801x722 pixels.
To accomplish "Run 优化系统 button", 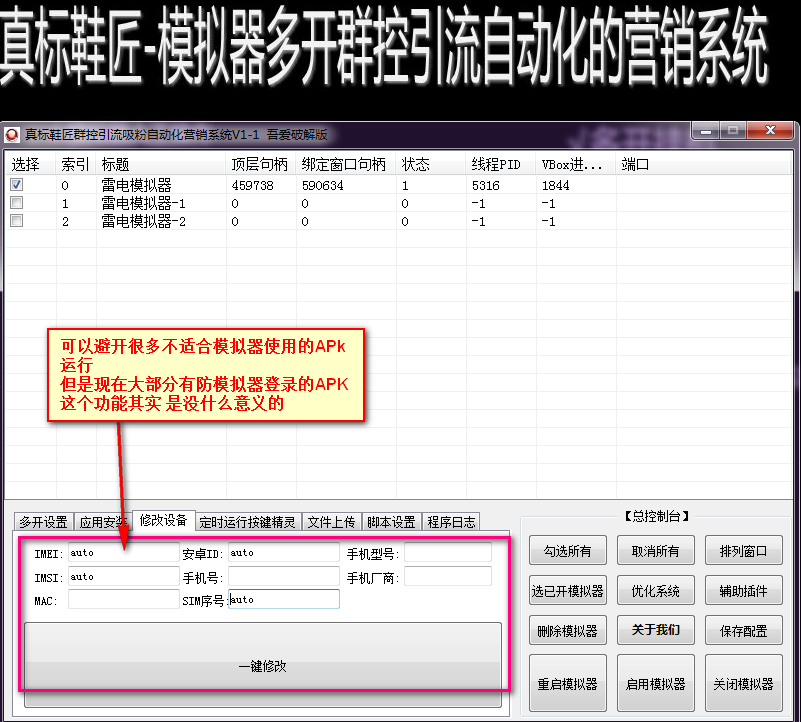I will tap(655, 590).
